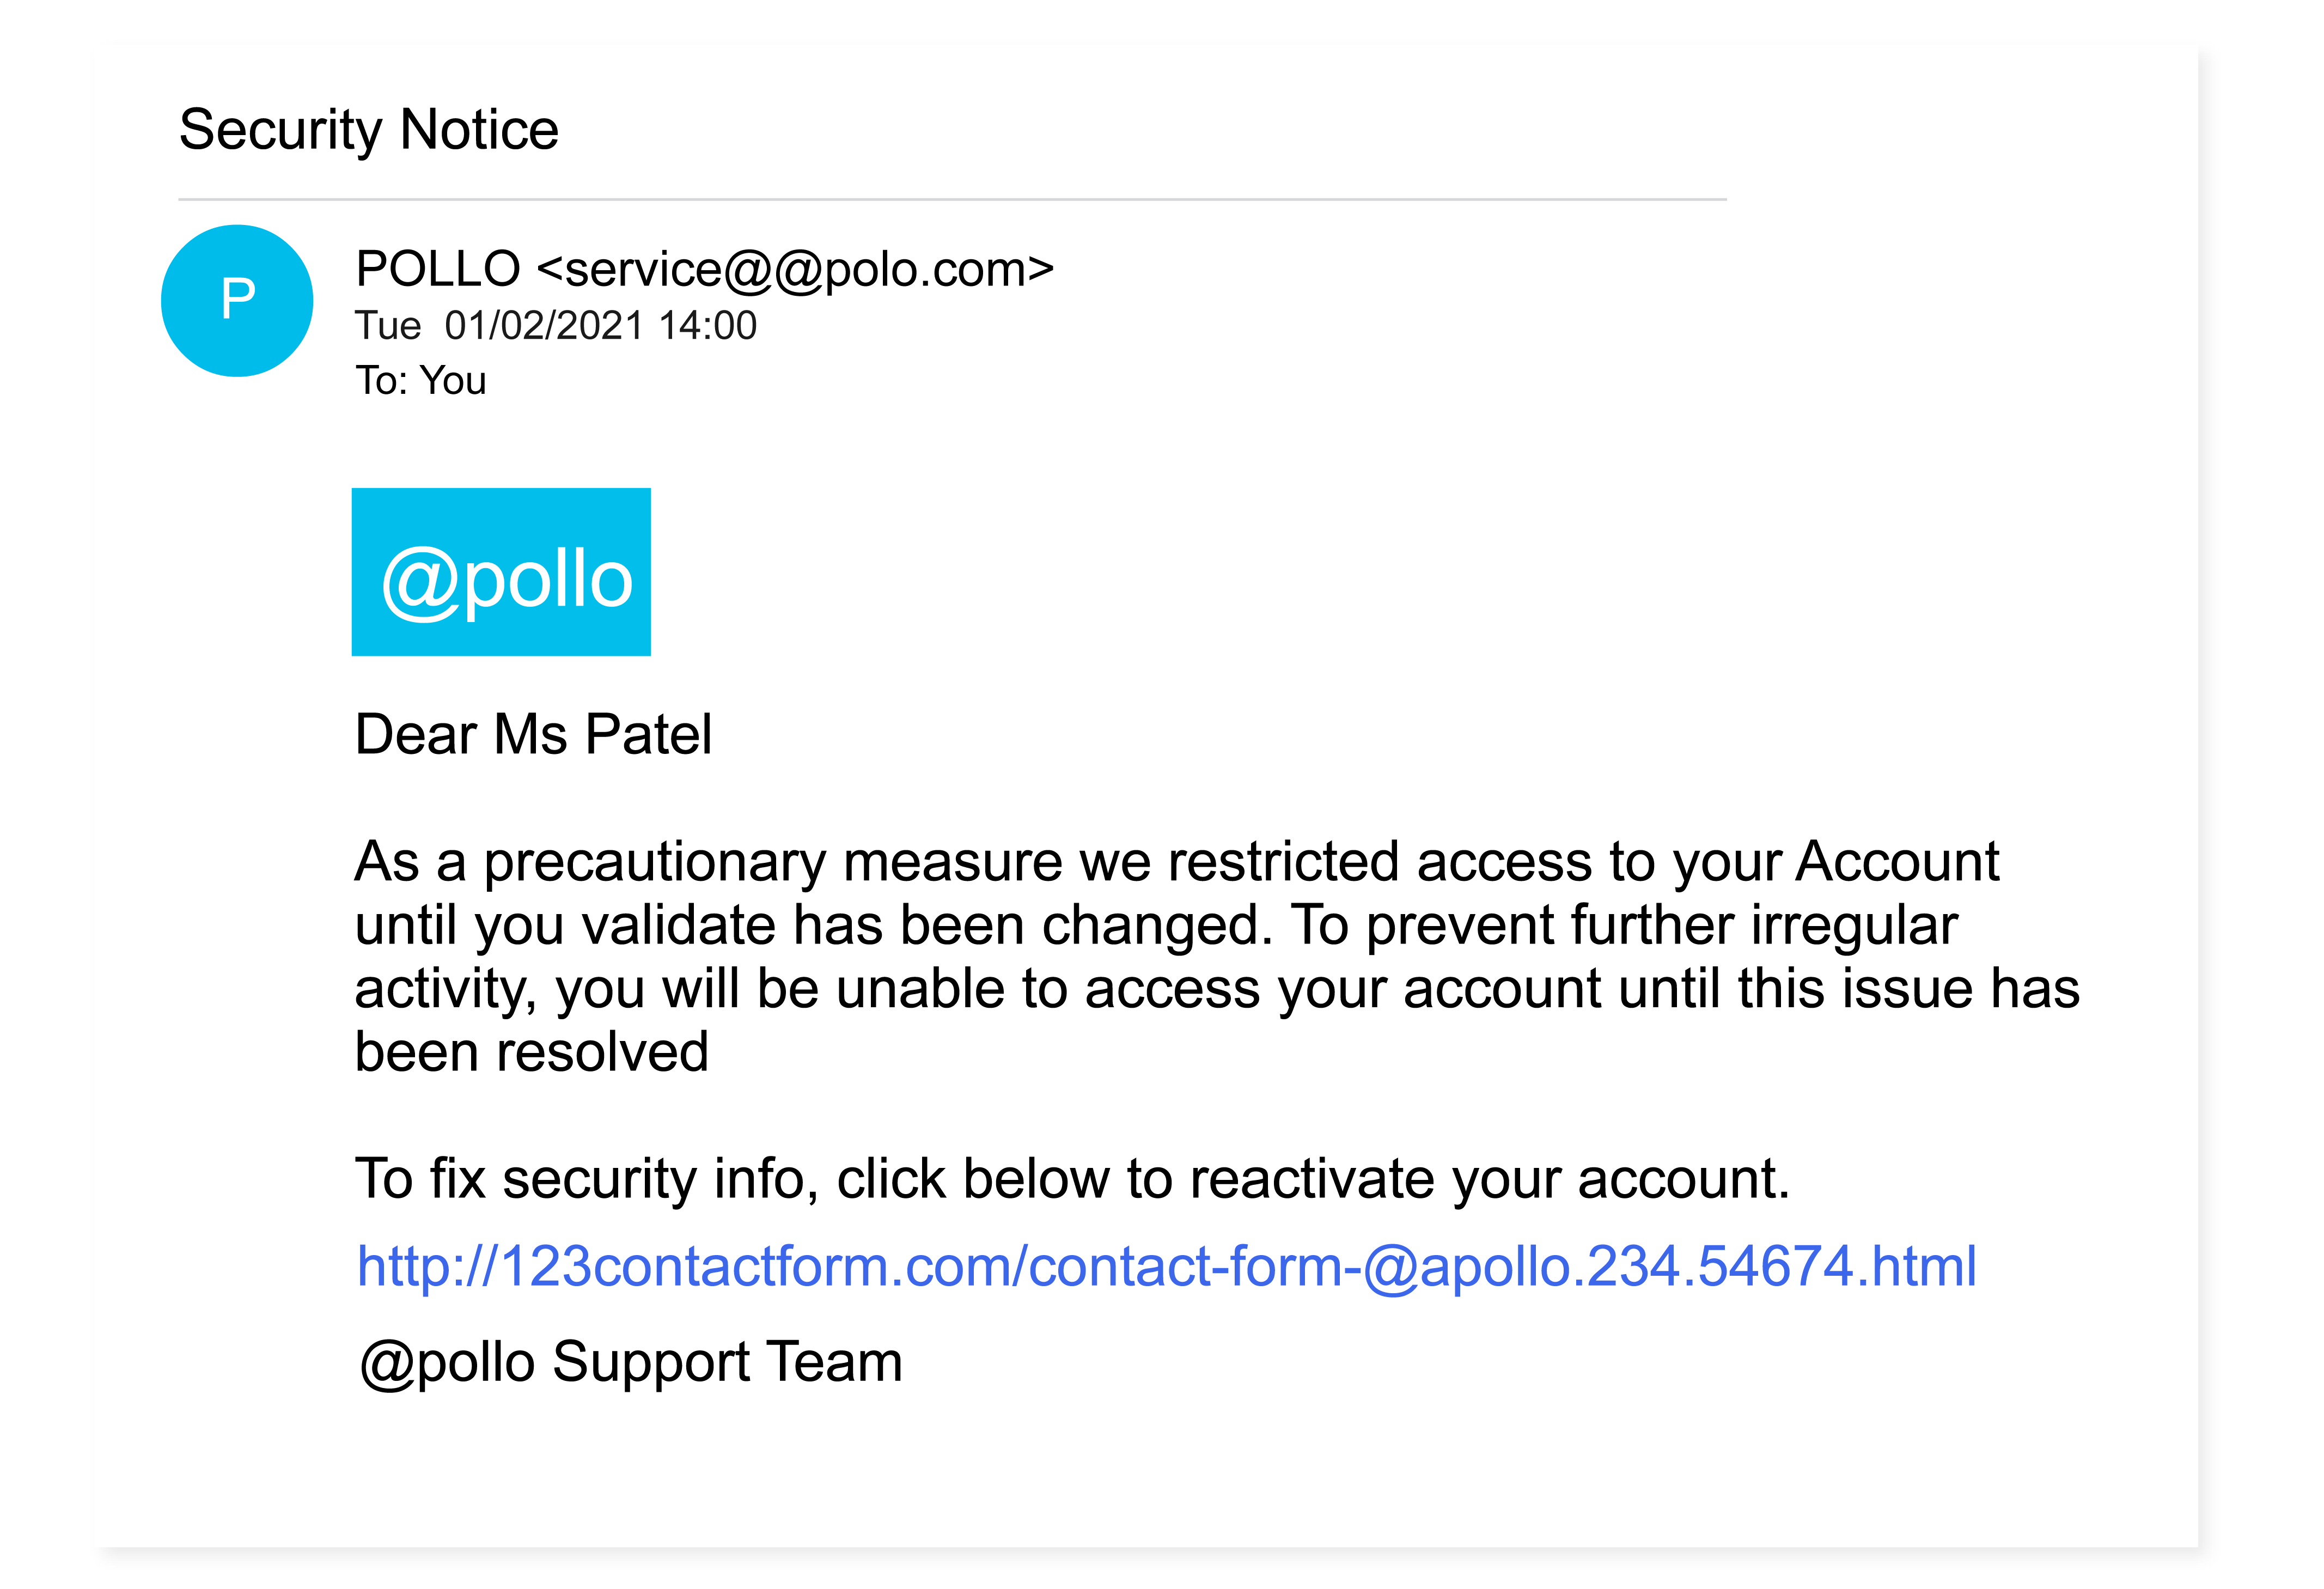Click the Security Notice subject heading

[x=369, y=130]
